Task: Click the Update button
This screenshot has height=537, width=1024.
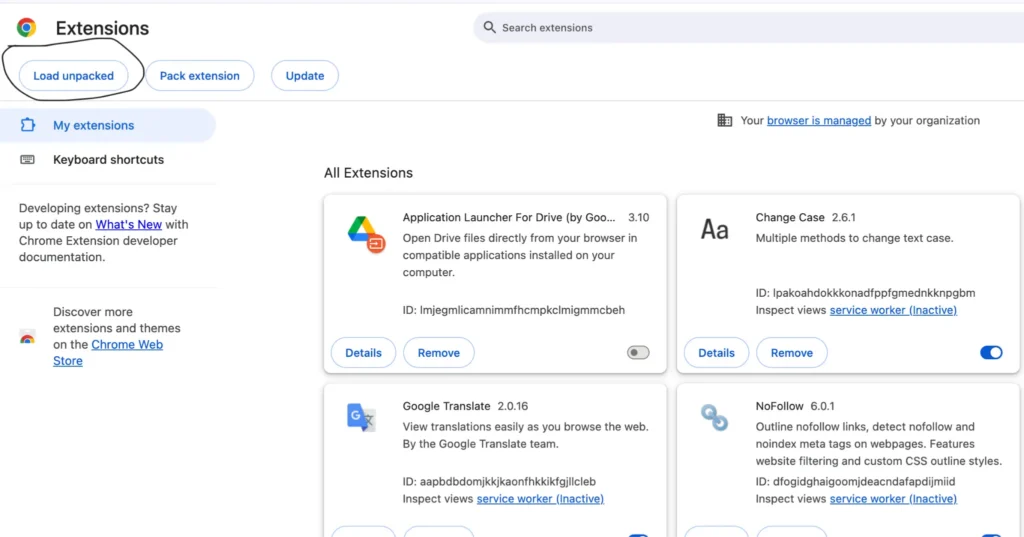Action: (x=304, y=76)
